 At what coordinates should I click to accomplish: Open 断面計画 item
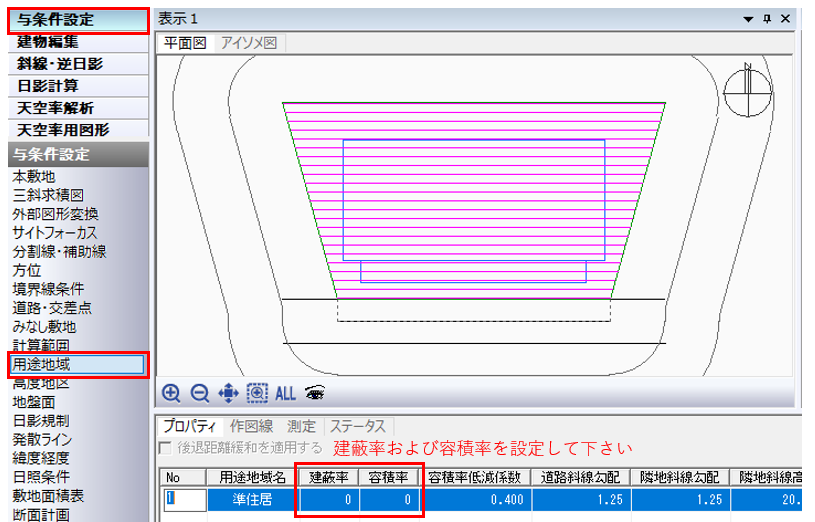pos(41,514)
